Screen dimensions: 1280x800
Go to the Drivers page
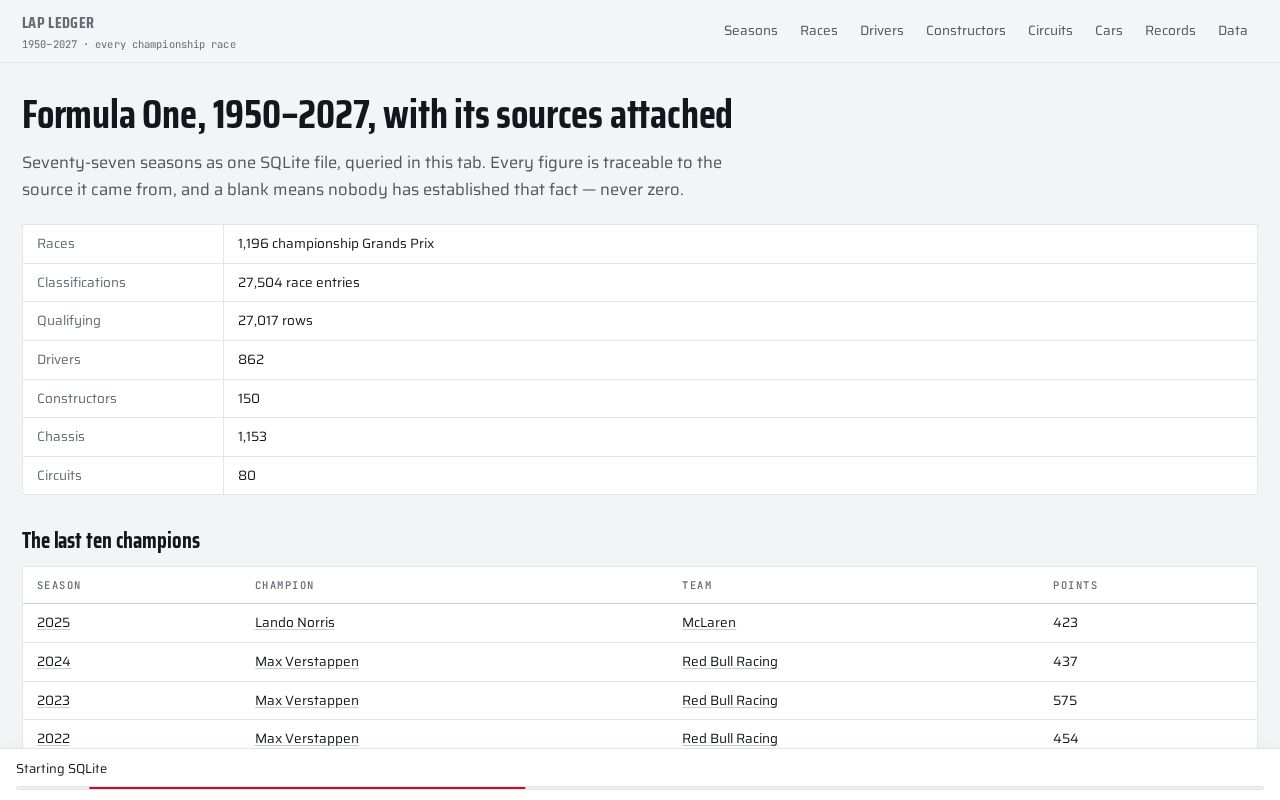click(881, 30)
